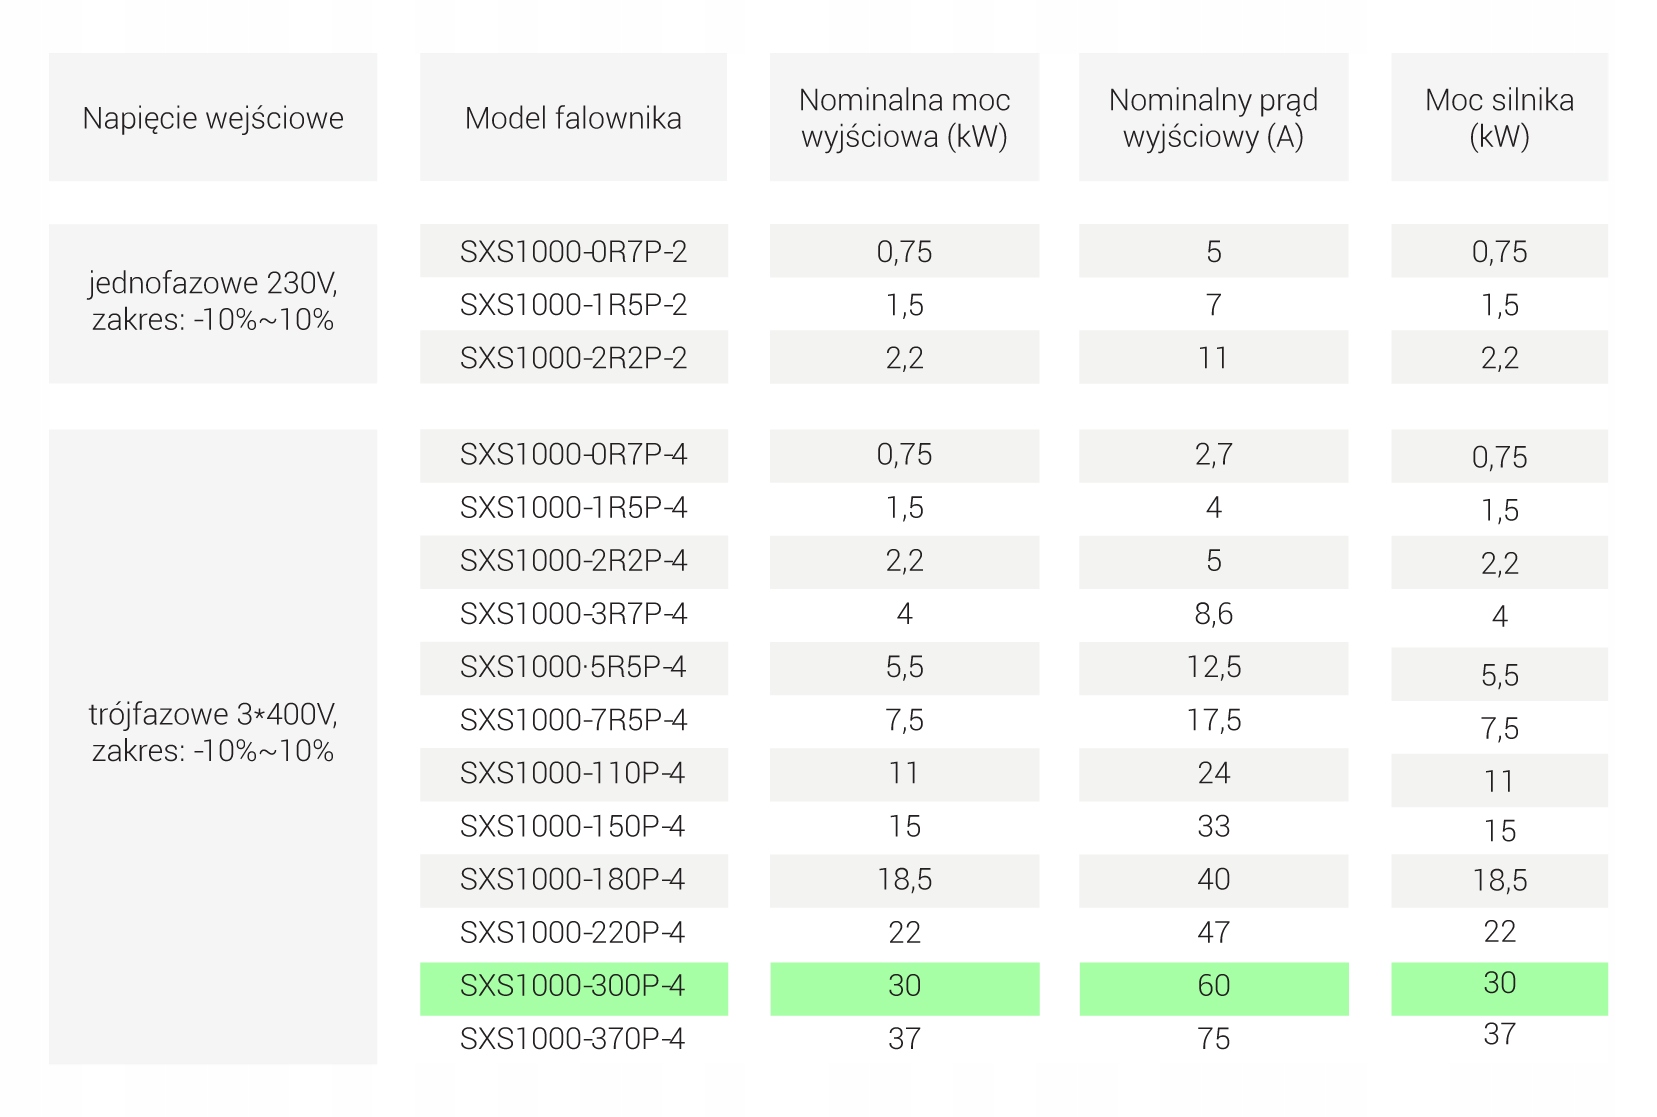Click the 'jednofazowe 230V' voltage cell
The width and height of the screenshot is (1657, 1117).
tap(212, 302)
